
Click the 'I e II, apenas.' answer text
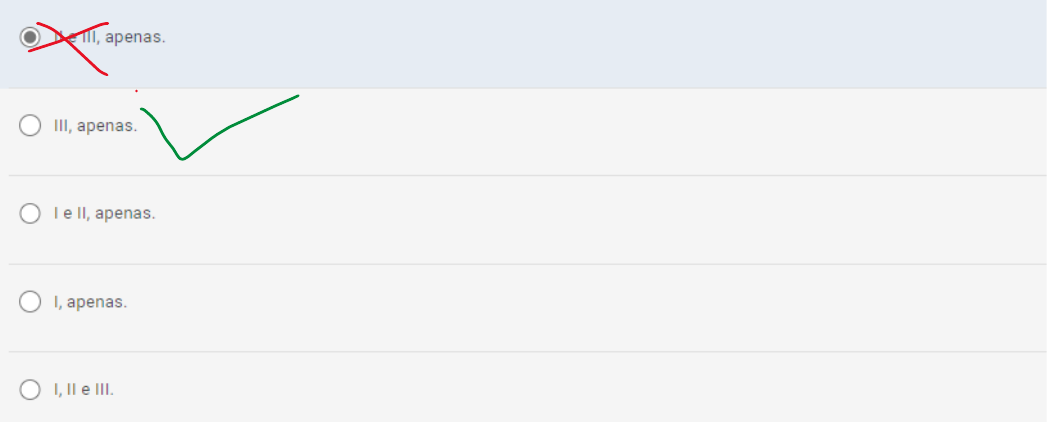coord(105,213)
